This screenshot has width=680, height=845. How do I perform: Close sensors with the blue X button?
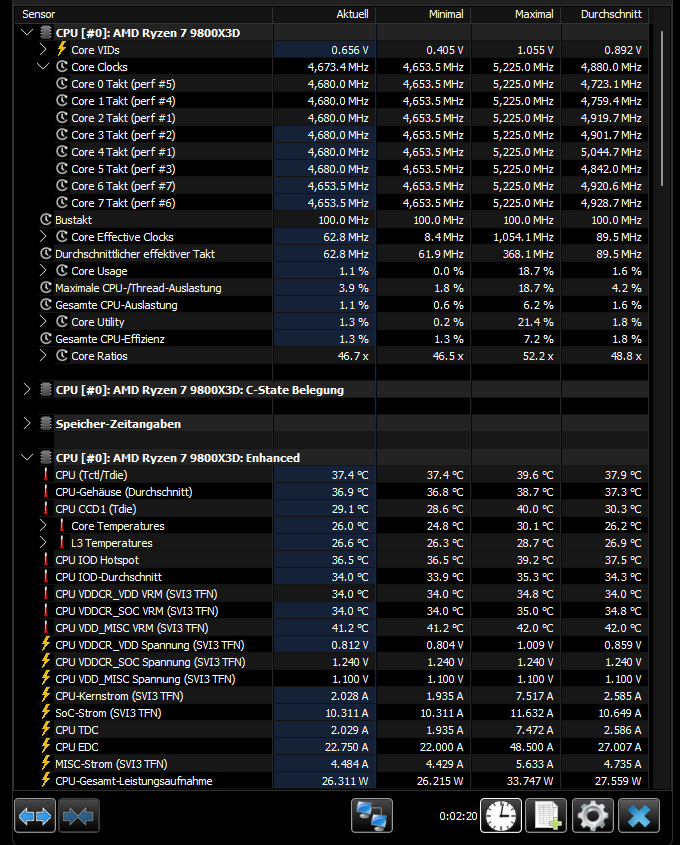tap(639, 816)
